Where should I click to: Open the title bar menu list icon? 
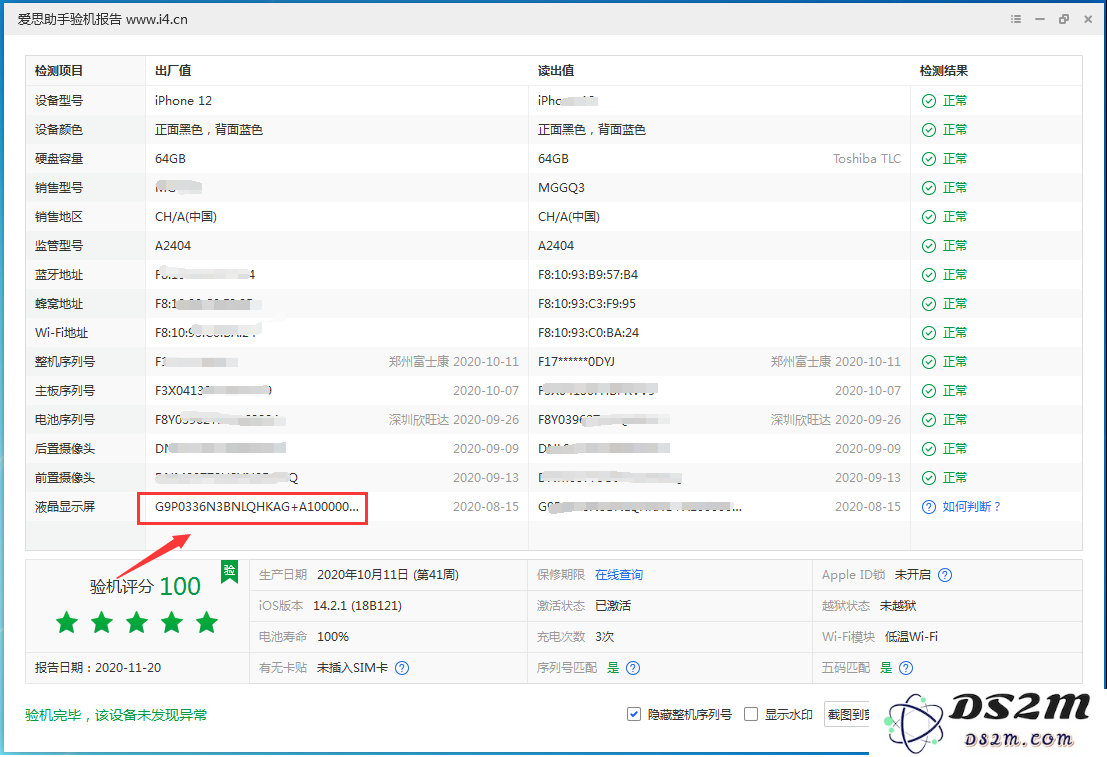tap(1015, 19)
